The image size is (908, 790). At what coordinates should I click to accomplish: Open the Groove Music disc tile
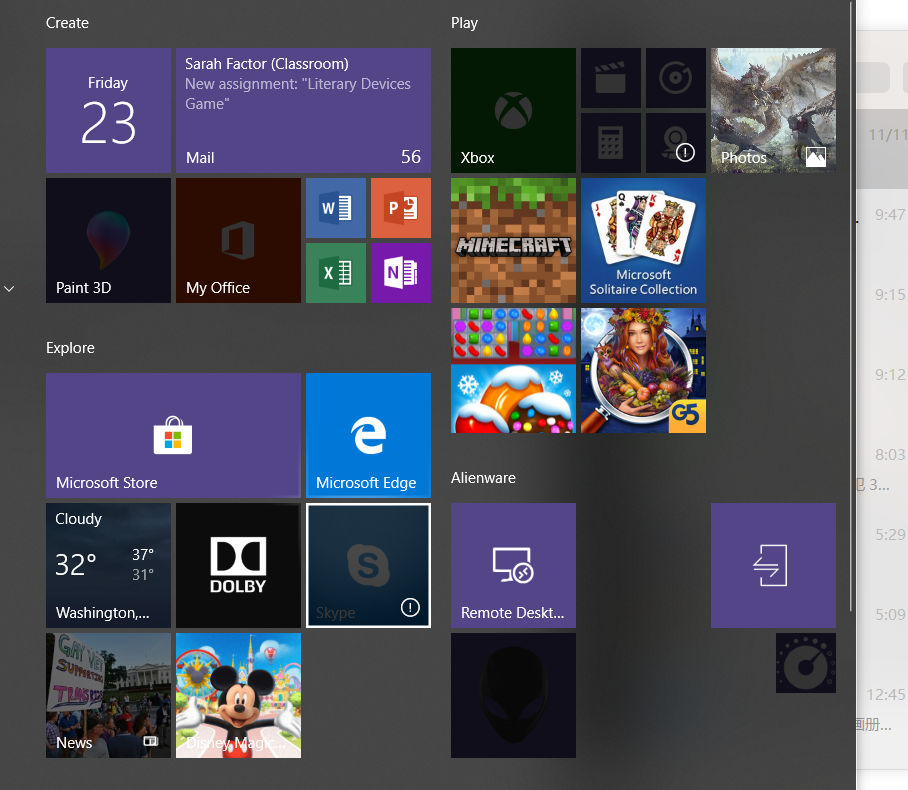tap(676, 78)
